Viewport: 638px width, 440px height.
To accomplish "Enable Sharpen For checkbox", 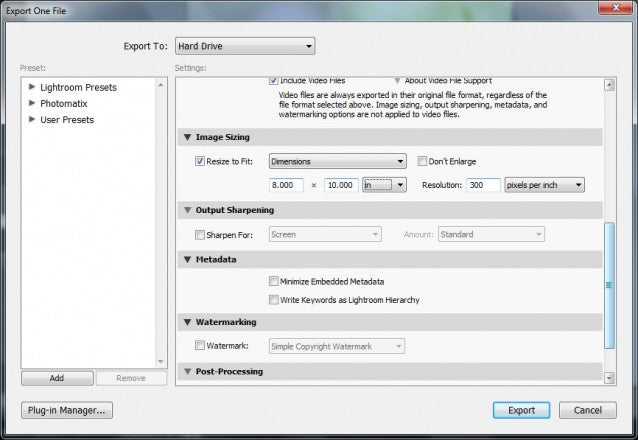I will point(199,235).
